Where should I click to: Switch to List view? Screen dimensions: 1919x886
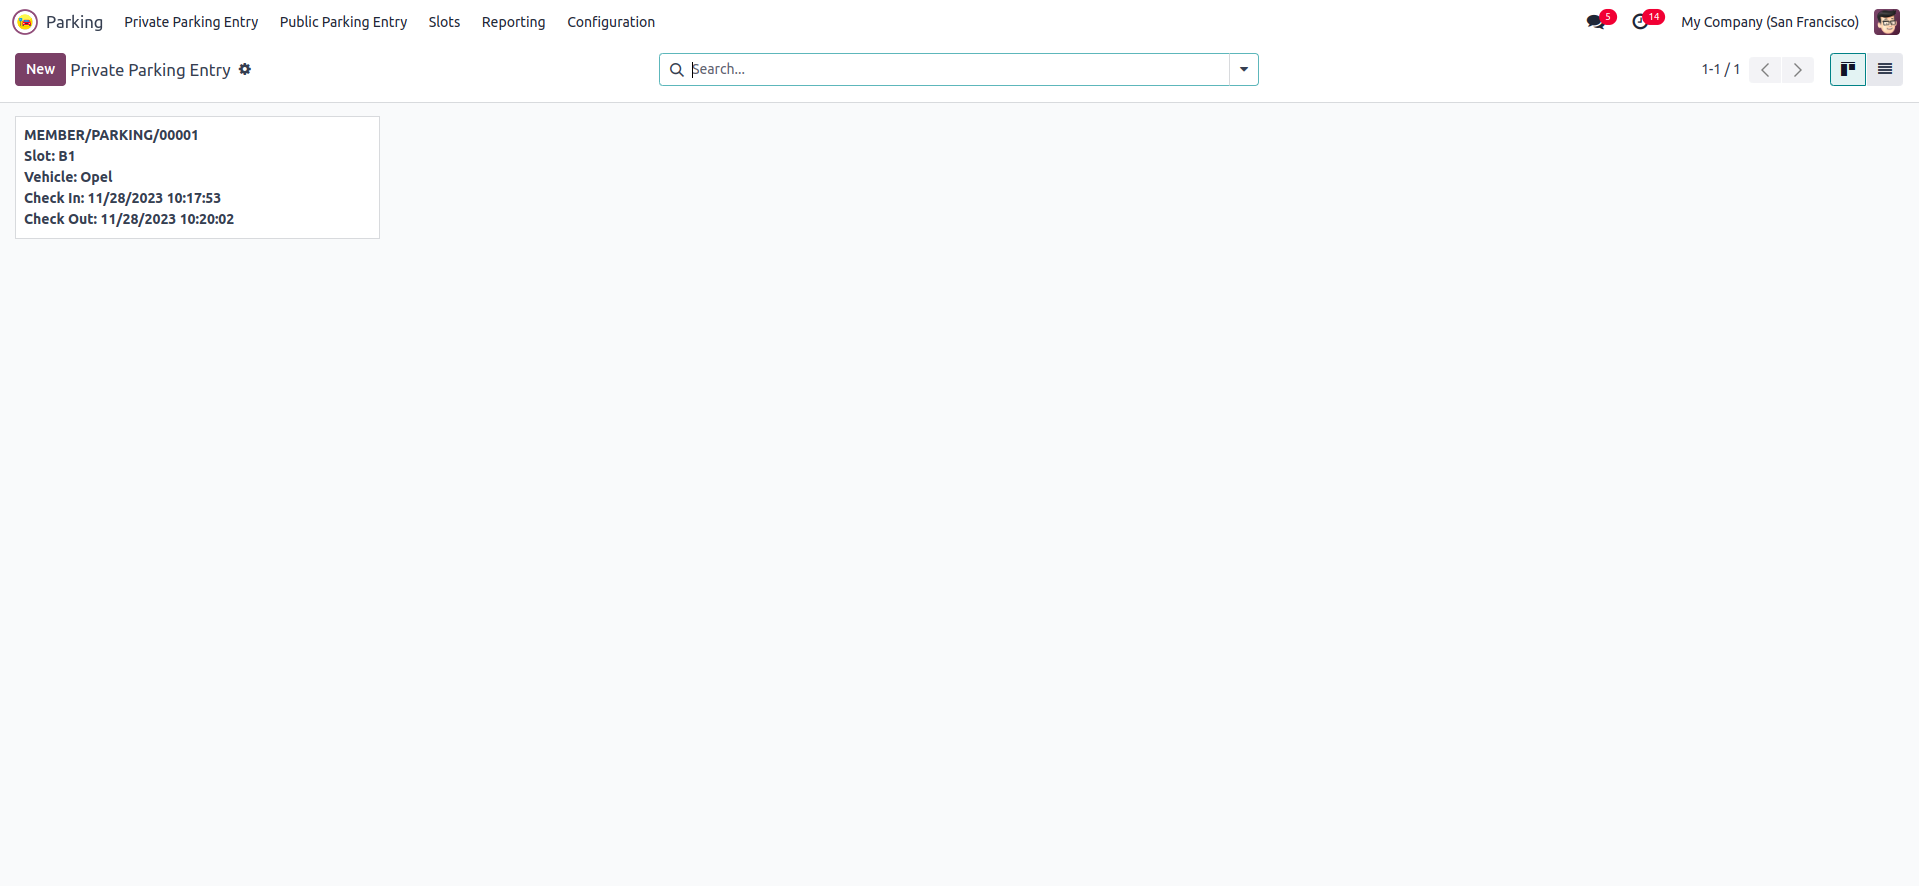pos(1885,69)
